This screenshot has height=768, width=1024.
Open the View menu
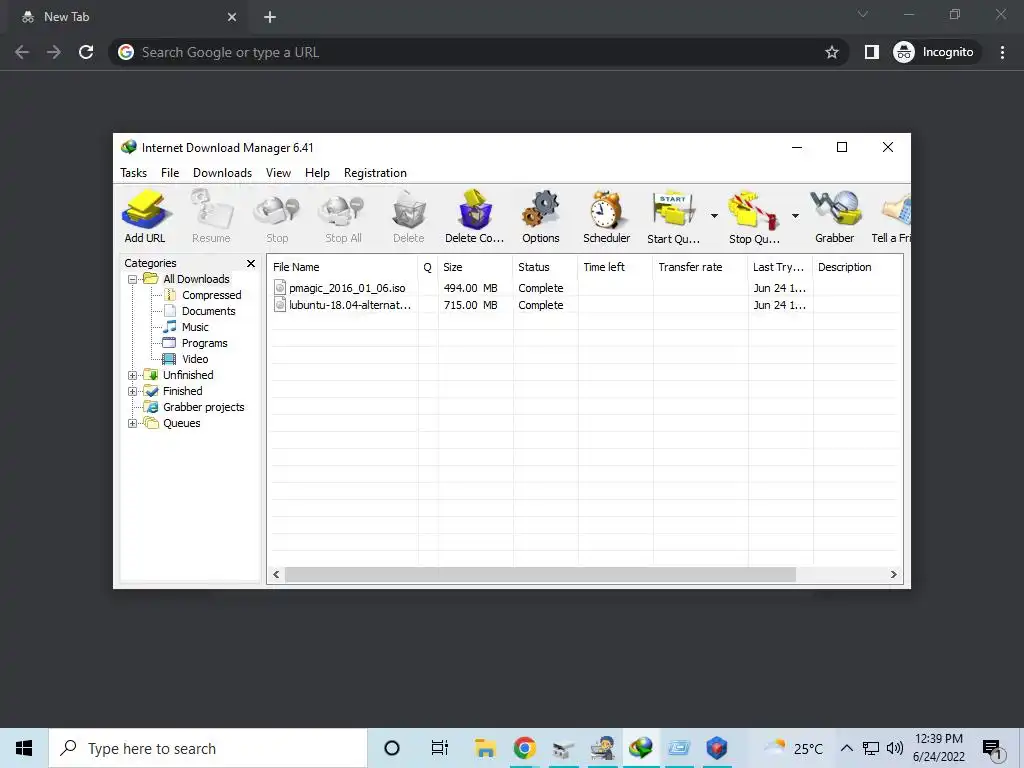[278, 173]
